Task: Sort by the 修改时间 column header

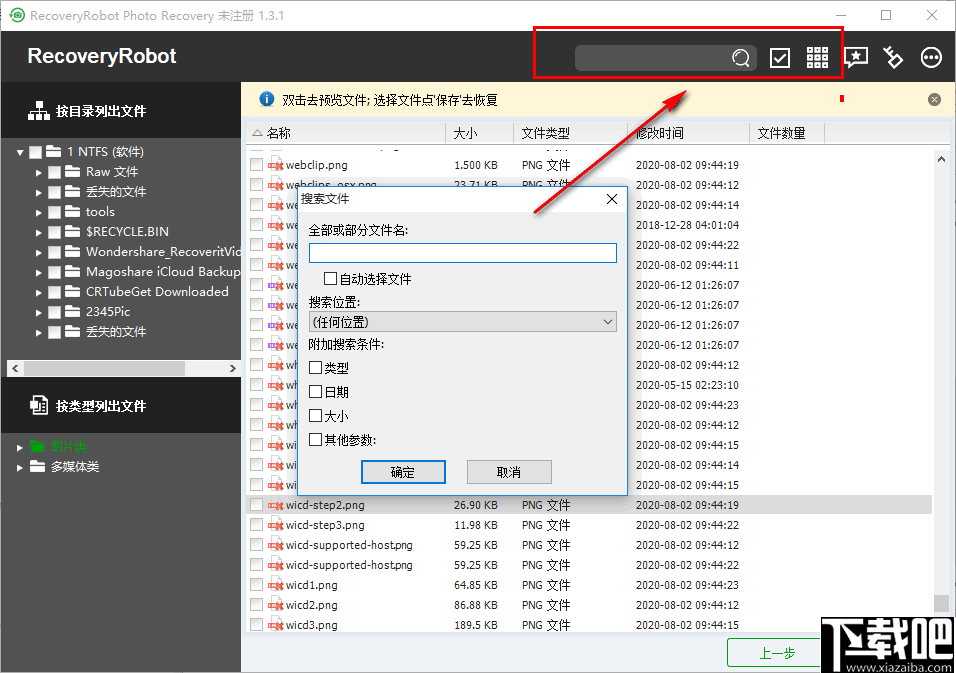Action: pos(688,133)
